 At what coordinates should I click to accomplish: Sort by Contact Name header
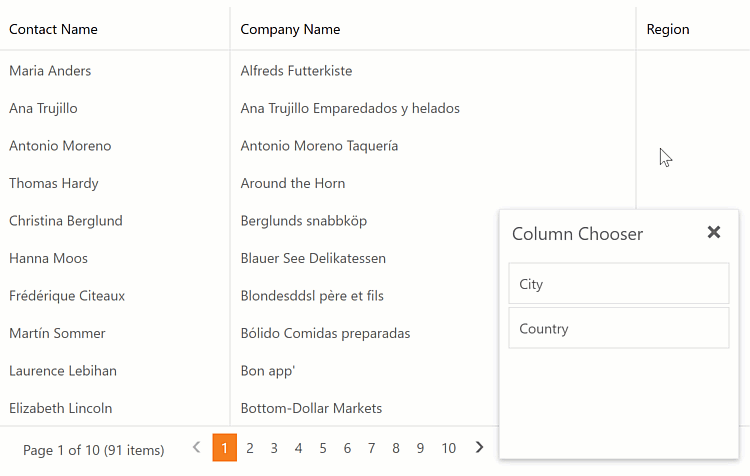point(53,29)
